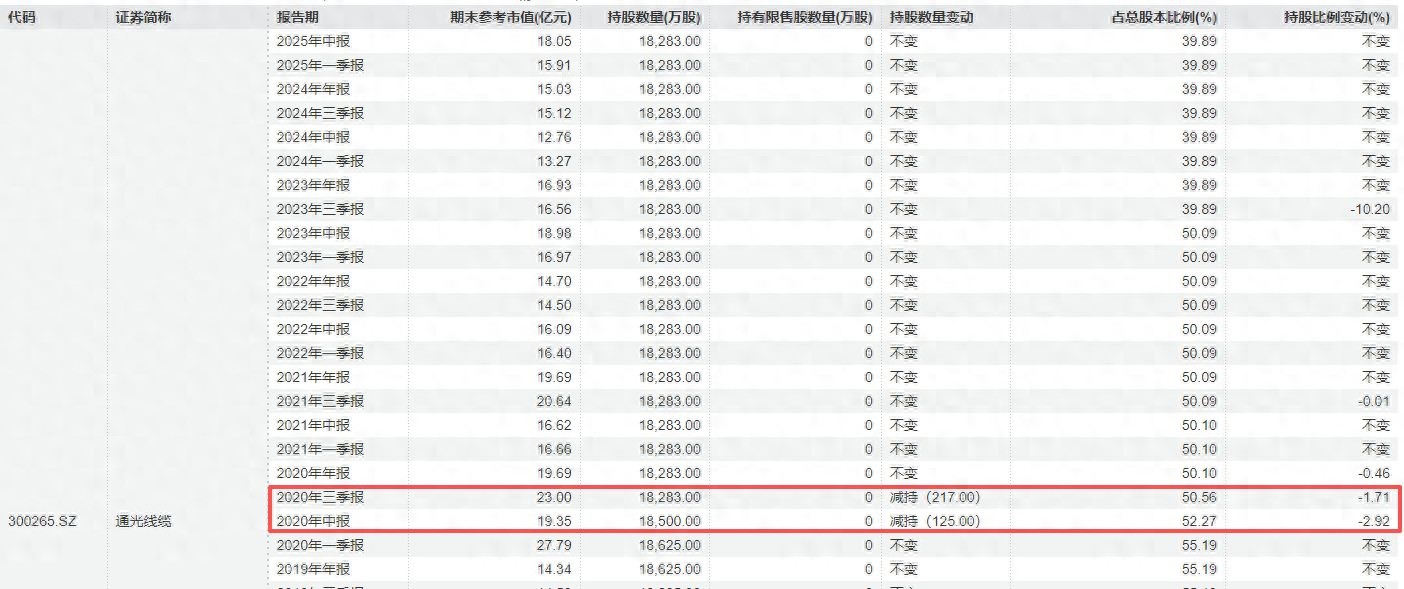The height and width of the screenshot is (589, 1404).
Task: Select the 2020年三季报 report row
Action: (834, 497)
